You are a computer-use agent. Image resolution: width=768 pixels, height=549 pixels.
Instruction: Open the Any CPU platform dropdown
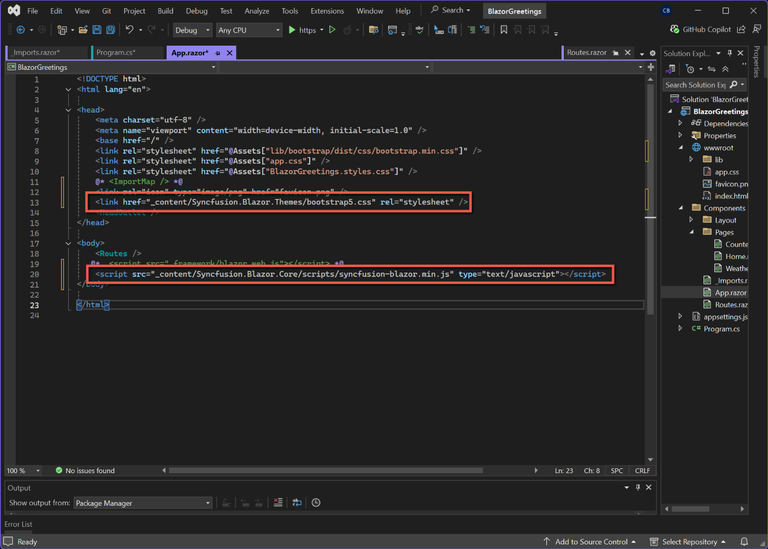(248, 30)
